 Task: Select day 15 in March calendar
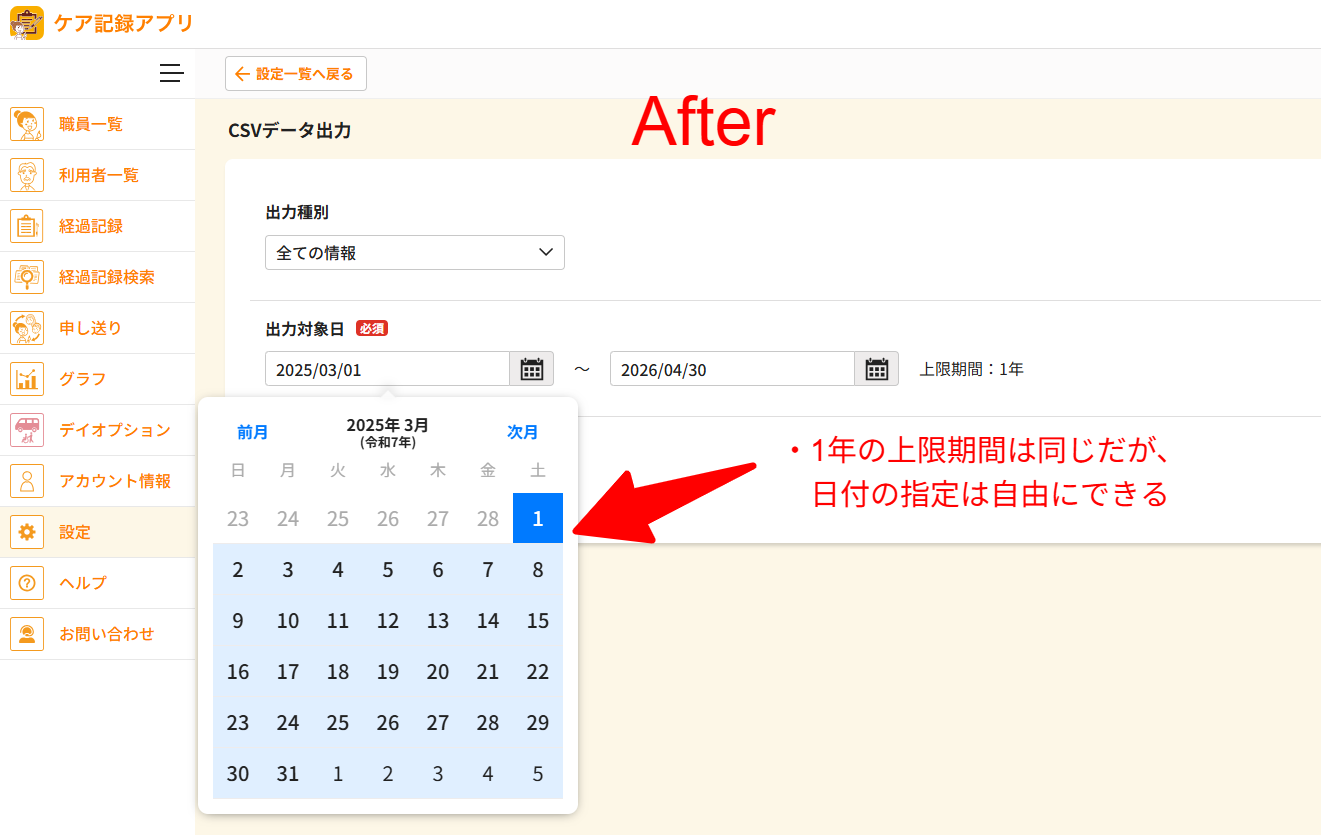point(538,621)
